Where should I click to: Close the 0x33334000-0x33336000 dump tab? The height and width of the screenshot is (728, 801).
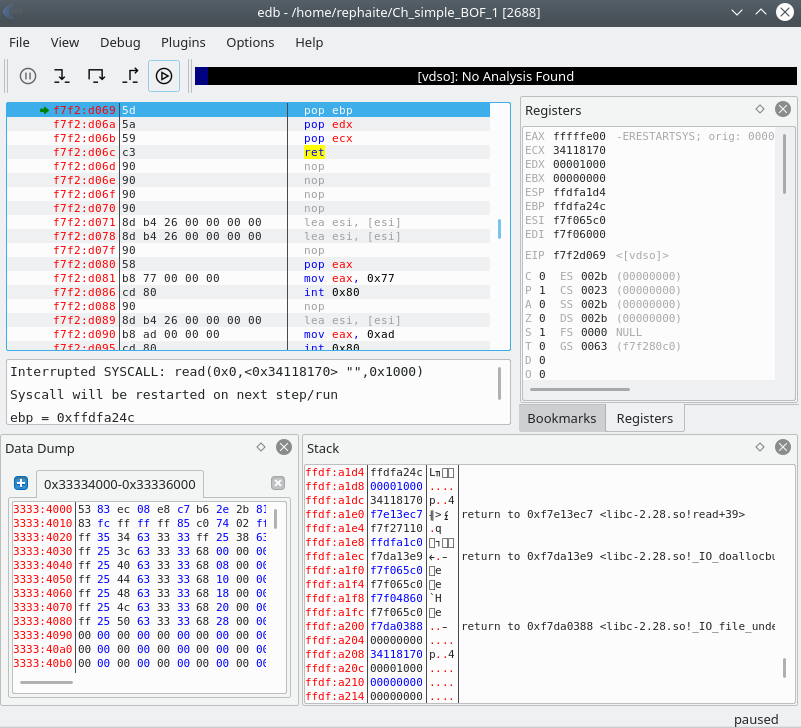pos(278,484)
